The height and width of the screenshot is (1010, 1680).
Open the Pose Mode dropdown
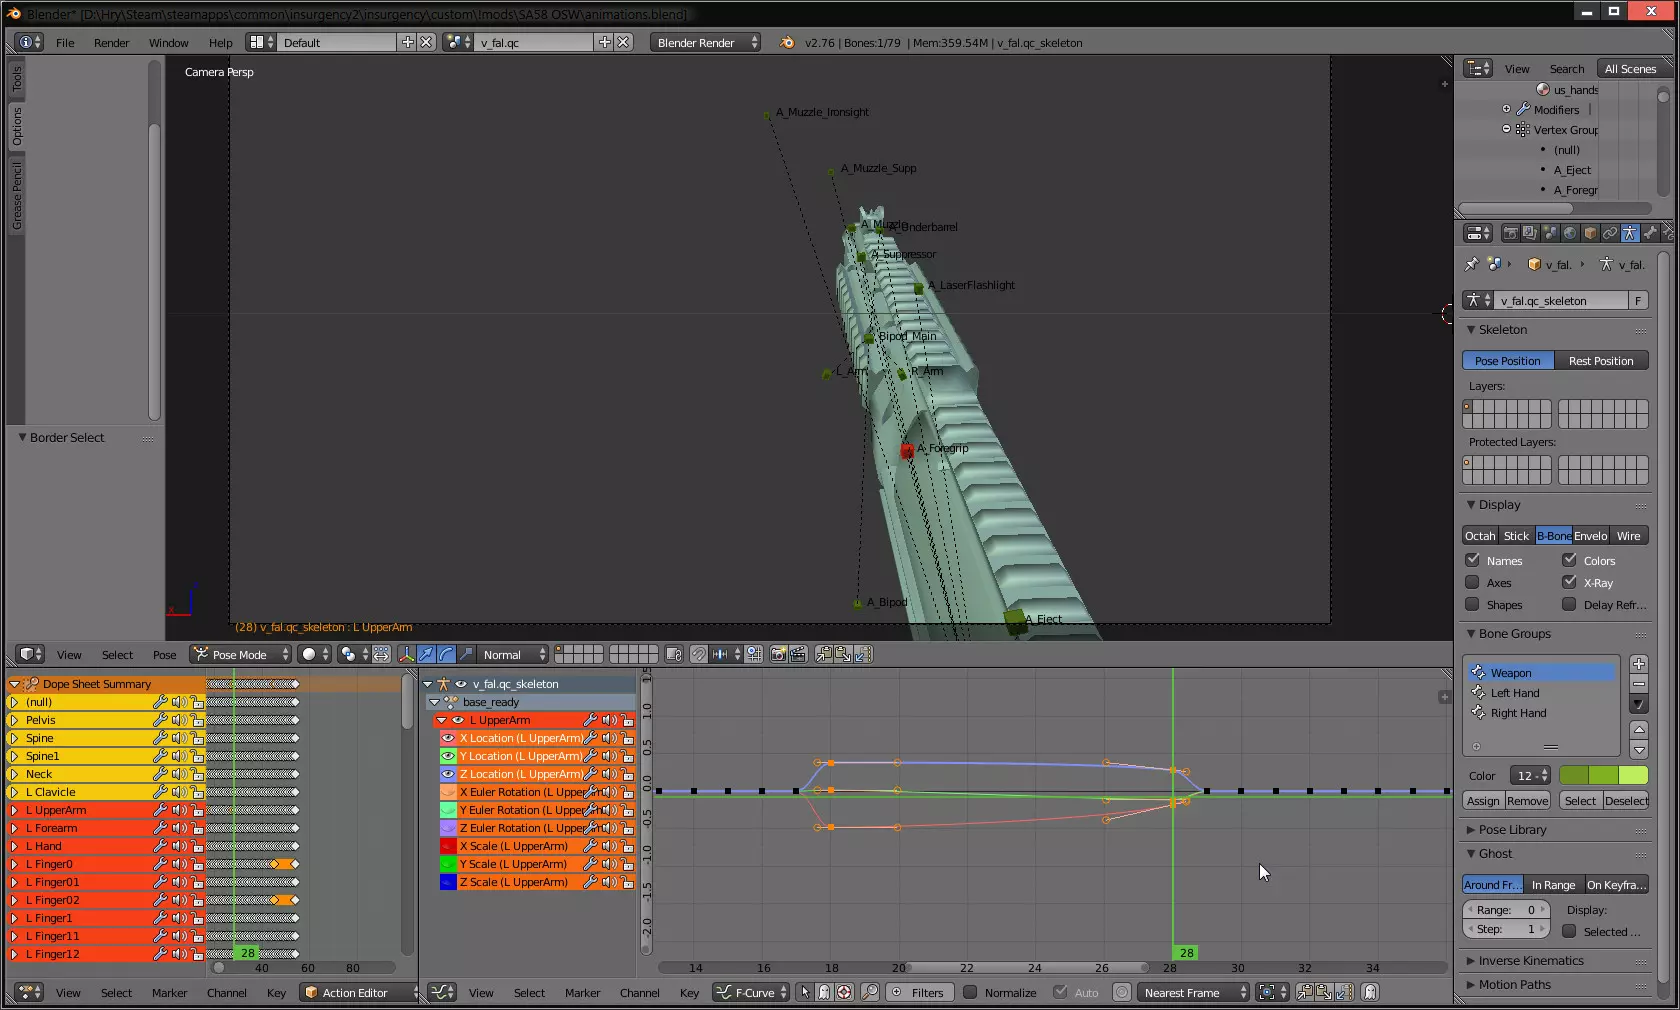coord(241,654)
